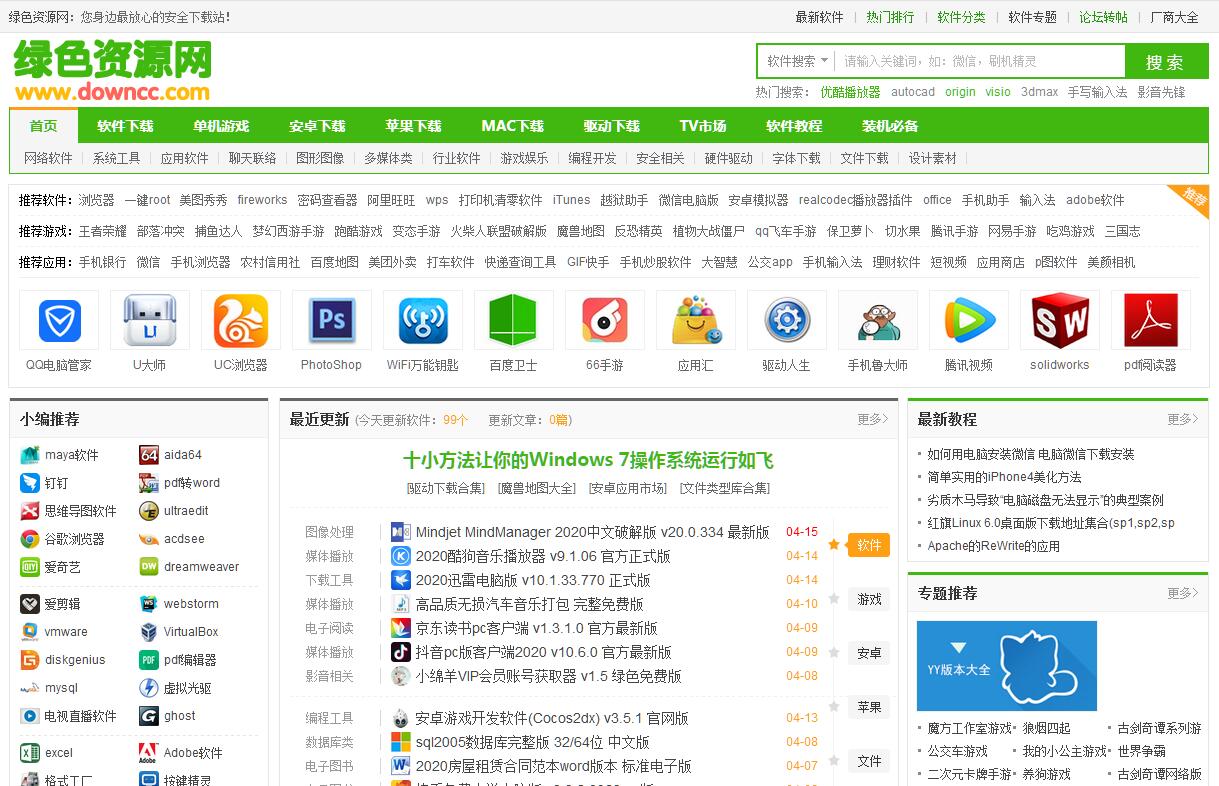Click the 绿色资源网 site logo
This screenshot has height=786, width=1219.
[x=112, y=70]
